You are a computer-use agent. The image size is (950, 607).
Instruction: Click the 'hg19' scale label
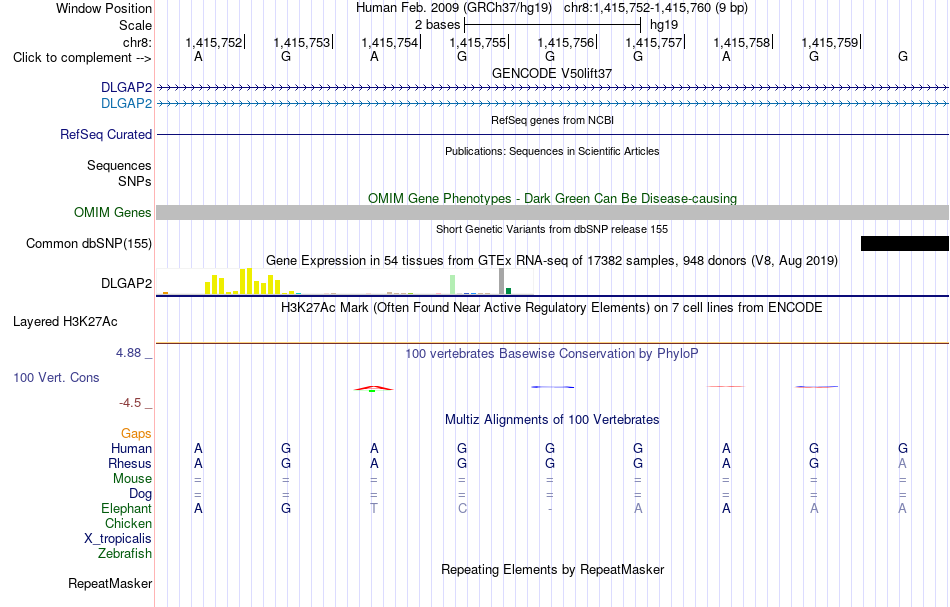[x=664, y=25]
